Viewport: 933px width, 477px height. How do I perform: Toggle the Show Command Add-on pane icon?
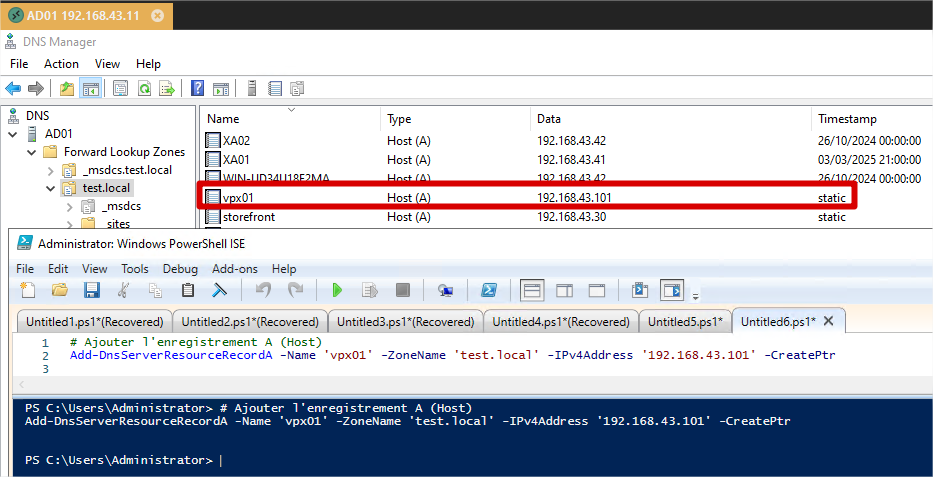[x=672, y=290]
